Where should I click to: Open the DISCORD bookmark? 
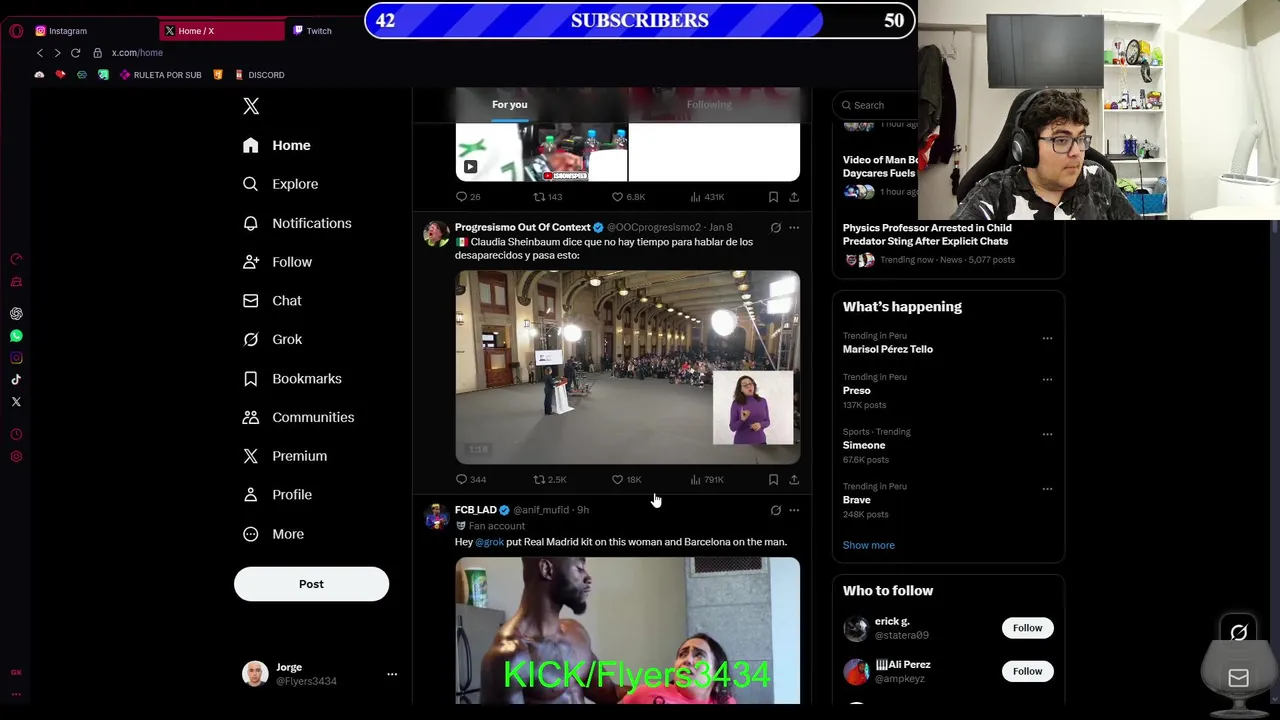(260, 75)
